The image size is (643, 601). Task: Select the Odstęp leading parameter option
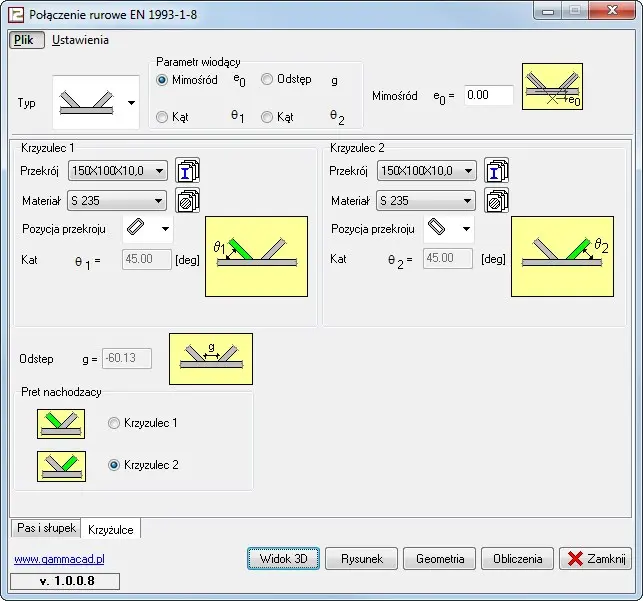[268, 80]
